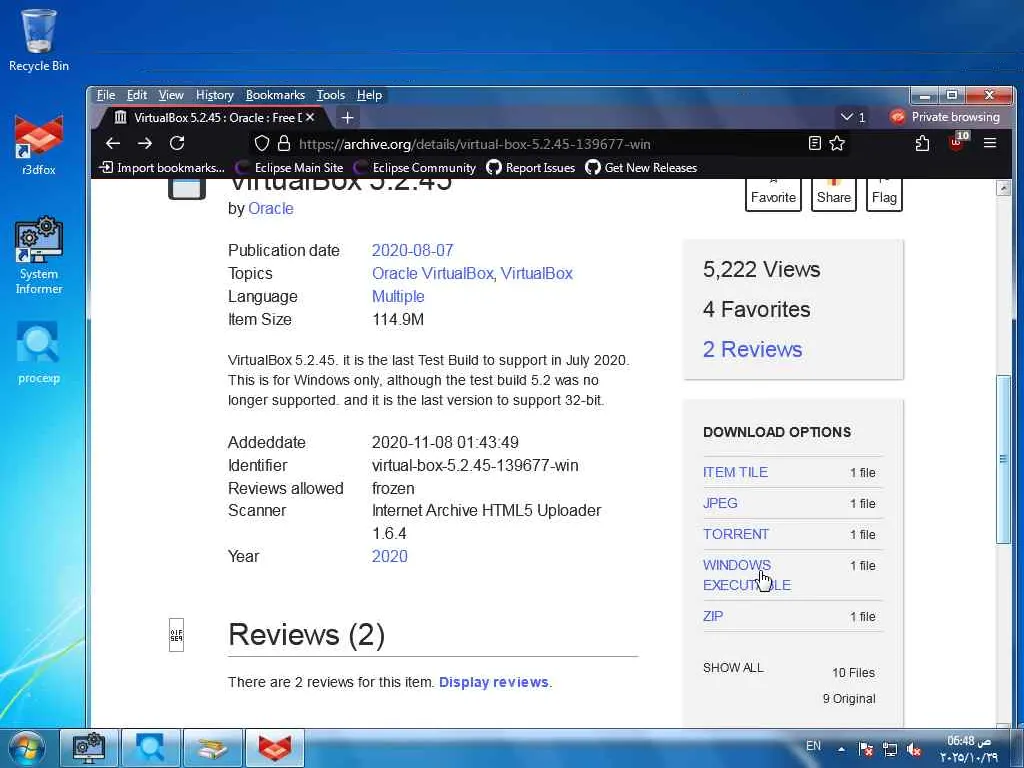This screenshot has height=768, width=1024.
Task: Click the Multiple language link
Action: [398, 296]
